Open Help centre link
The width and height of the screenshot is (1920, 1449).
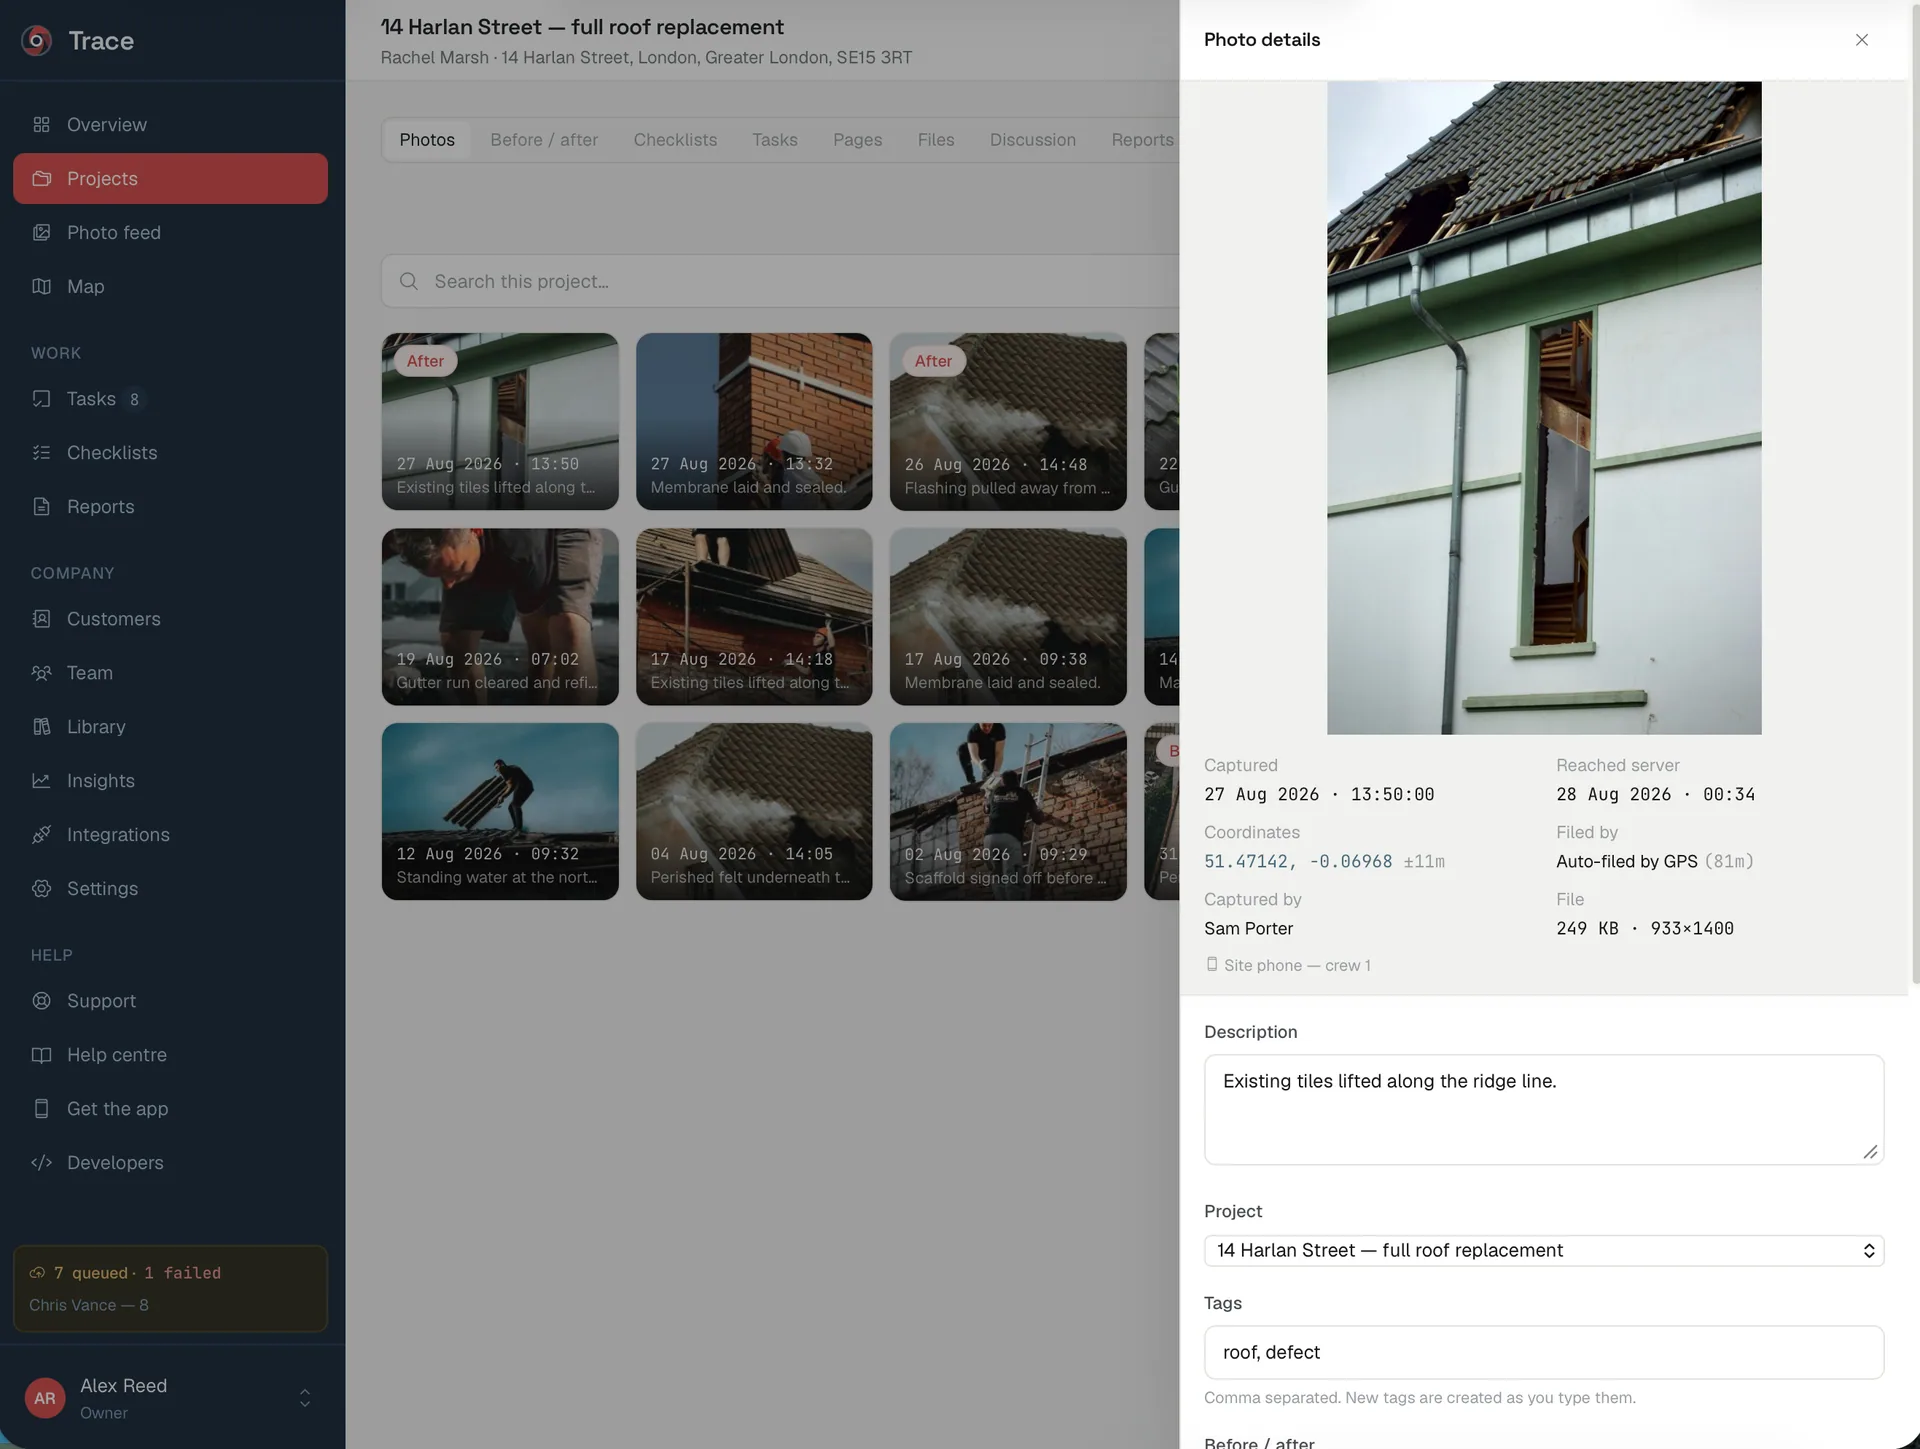(170, 1055)
